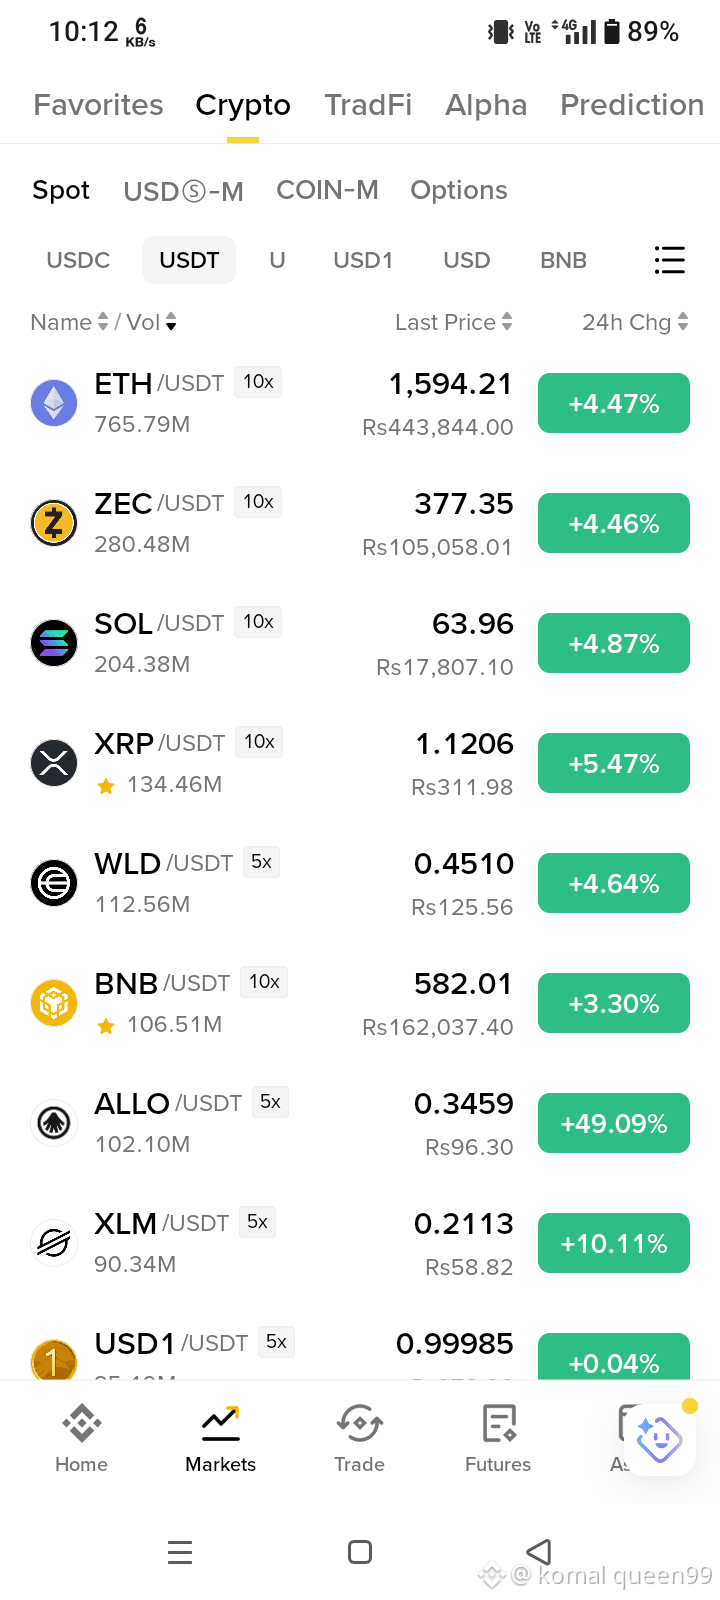Tap the Zcash coin logo
This screenshot has height=1600, width=720.
[54, 523]
